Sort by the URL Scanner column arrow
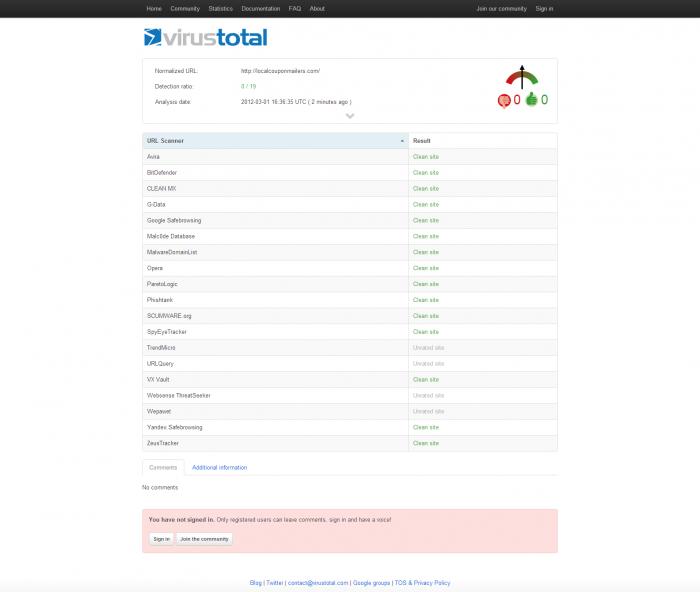This screenshot has height=592, width=700. click(x=402, y=141)
